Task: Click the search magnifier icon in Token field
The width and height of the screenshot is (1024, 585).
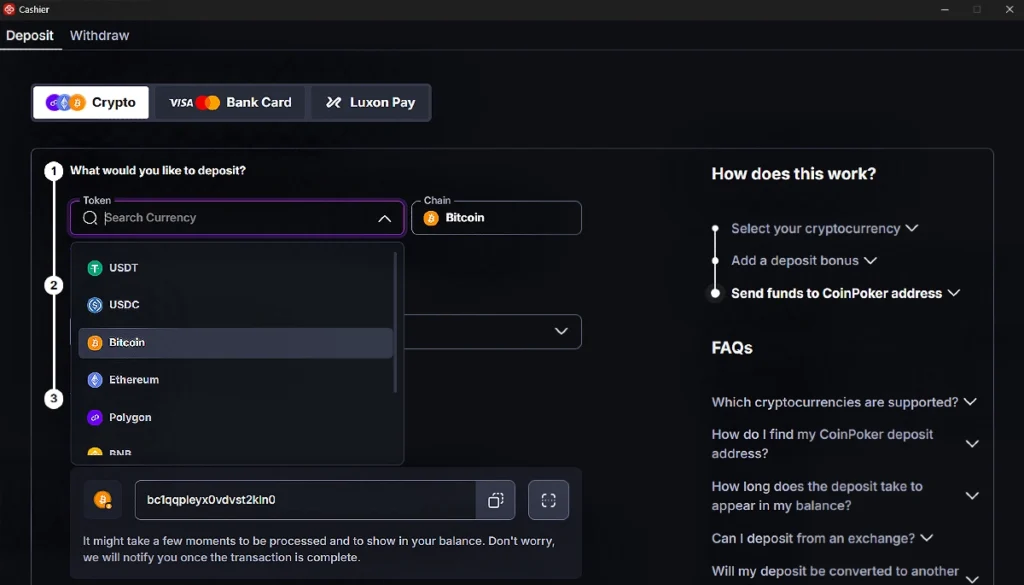Action: point(90,218)
